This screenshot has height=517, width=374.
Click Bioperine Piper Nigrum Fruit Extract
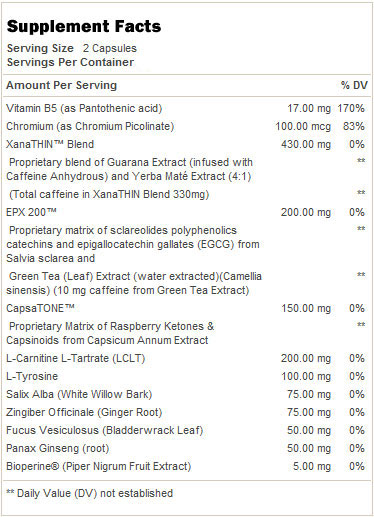tap(99, 466)
